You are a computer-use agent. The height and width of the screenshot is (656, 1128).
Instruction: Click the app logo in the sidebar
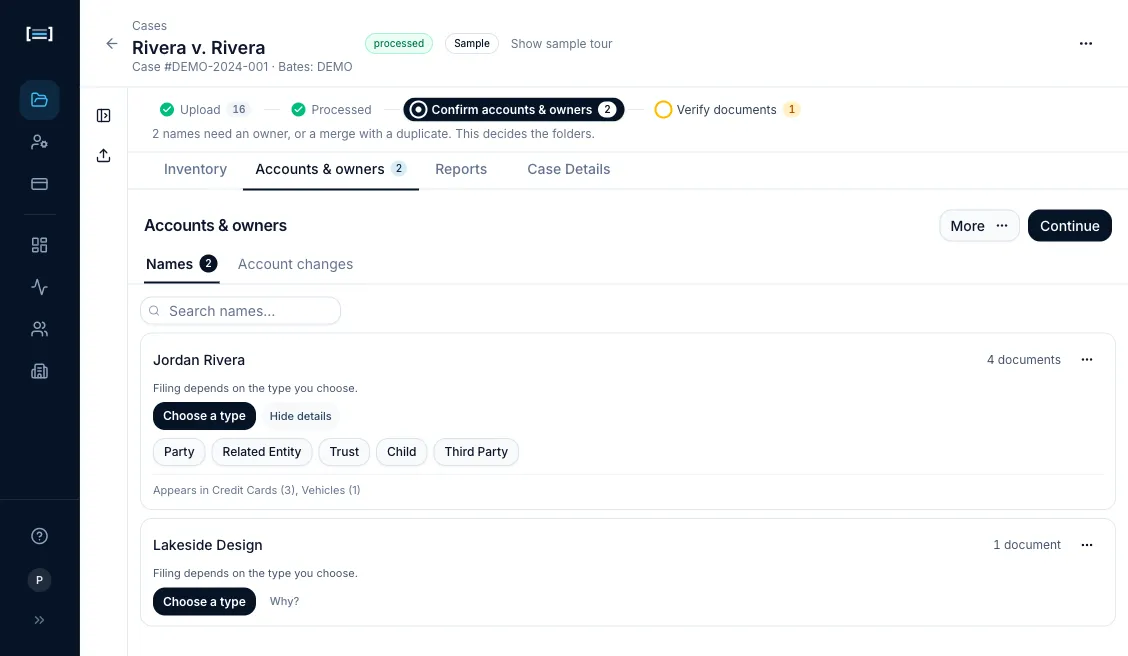[39, 34]
